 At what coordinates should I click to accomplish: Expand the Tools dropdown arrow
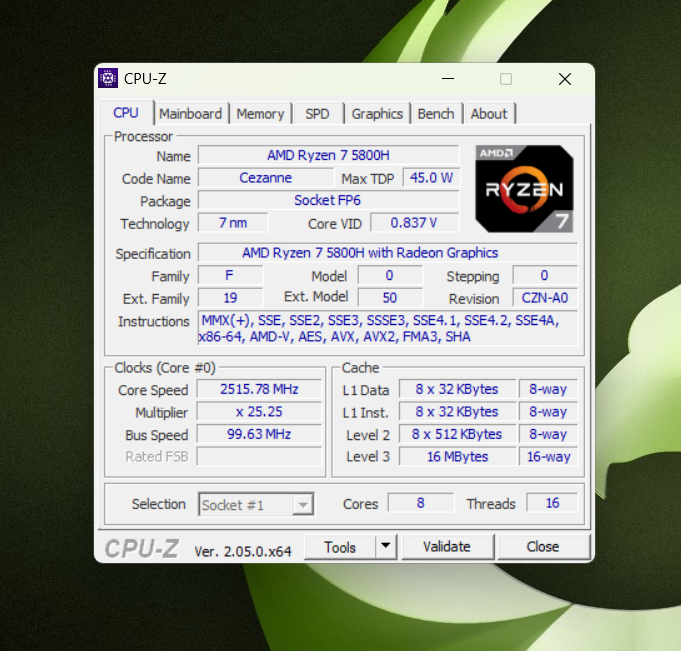pyautogui.click(x=386, y=547)
